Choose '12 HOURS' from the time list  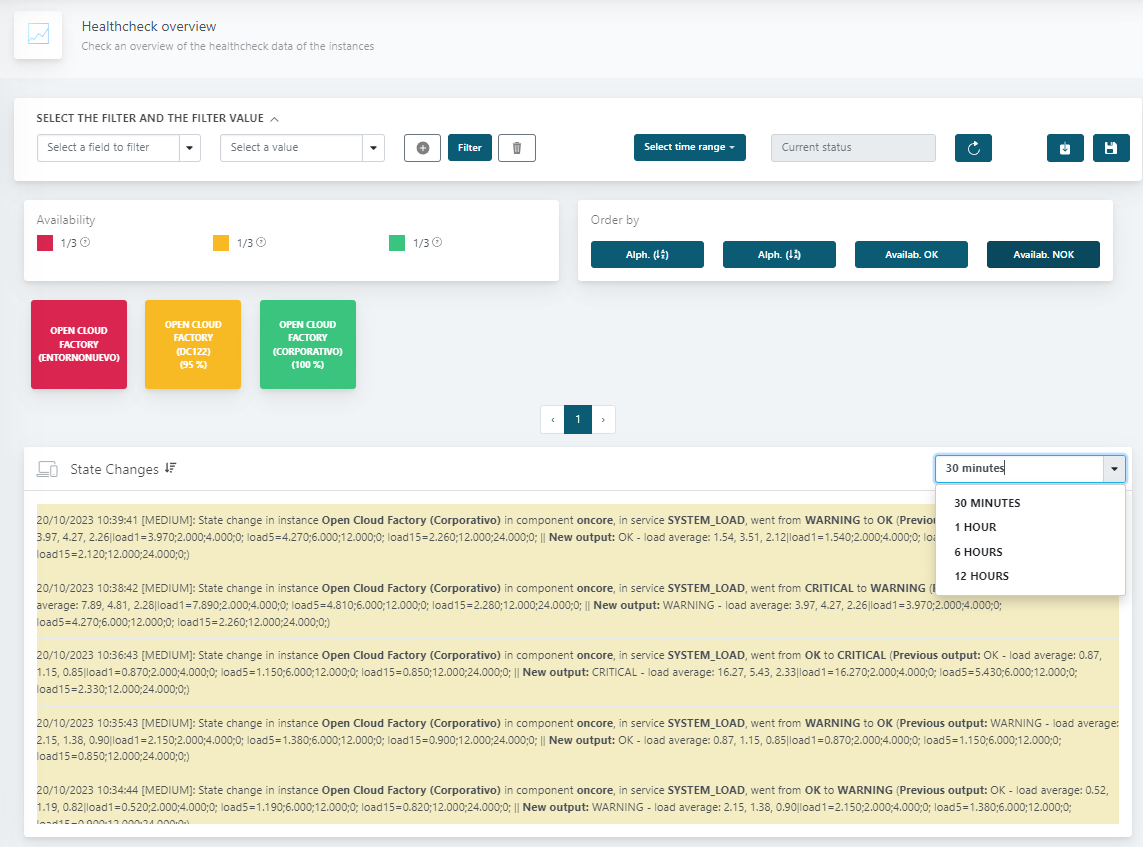tap(981, 576)
